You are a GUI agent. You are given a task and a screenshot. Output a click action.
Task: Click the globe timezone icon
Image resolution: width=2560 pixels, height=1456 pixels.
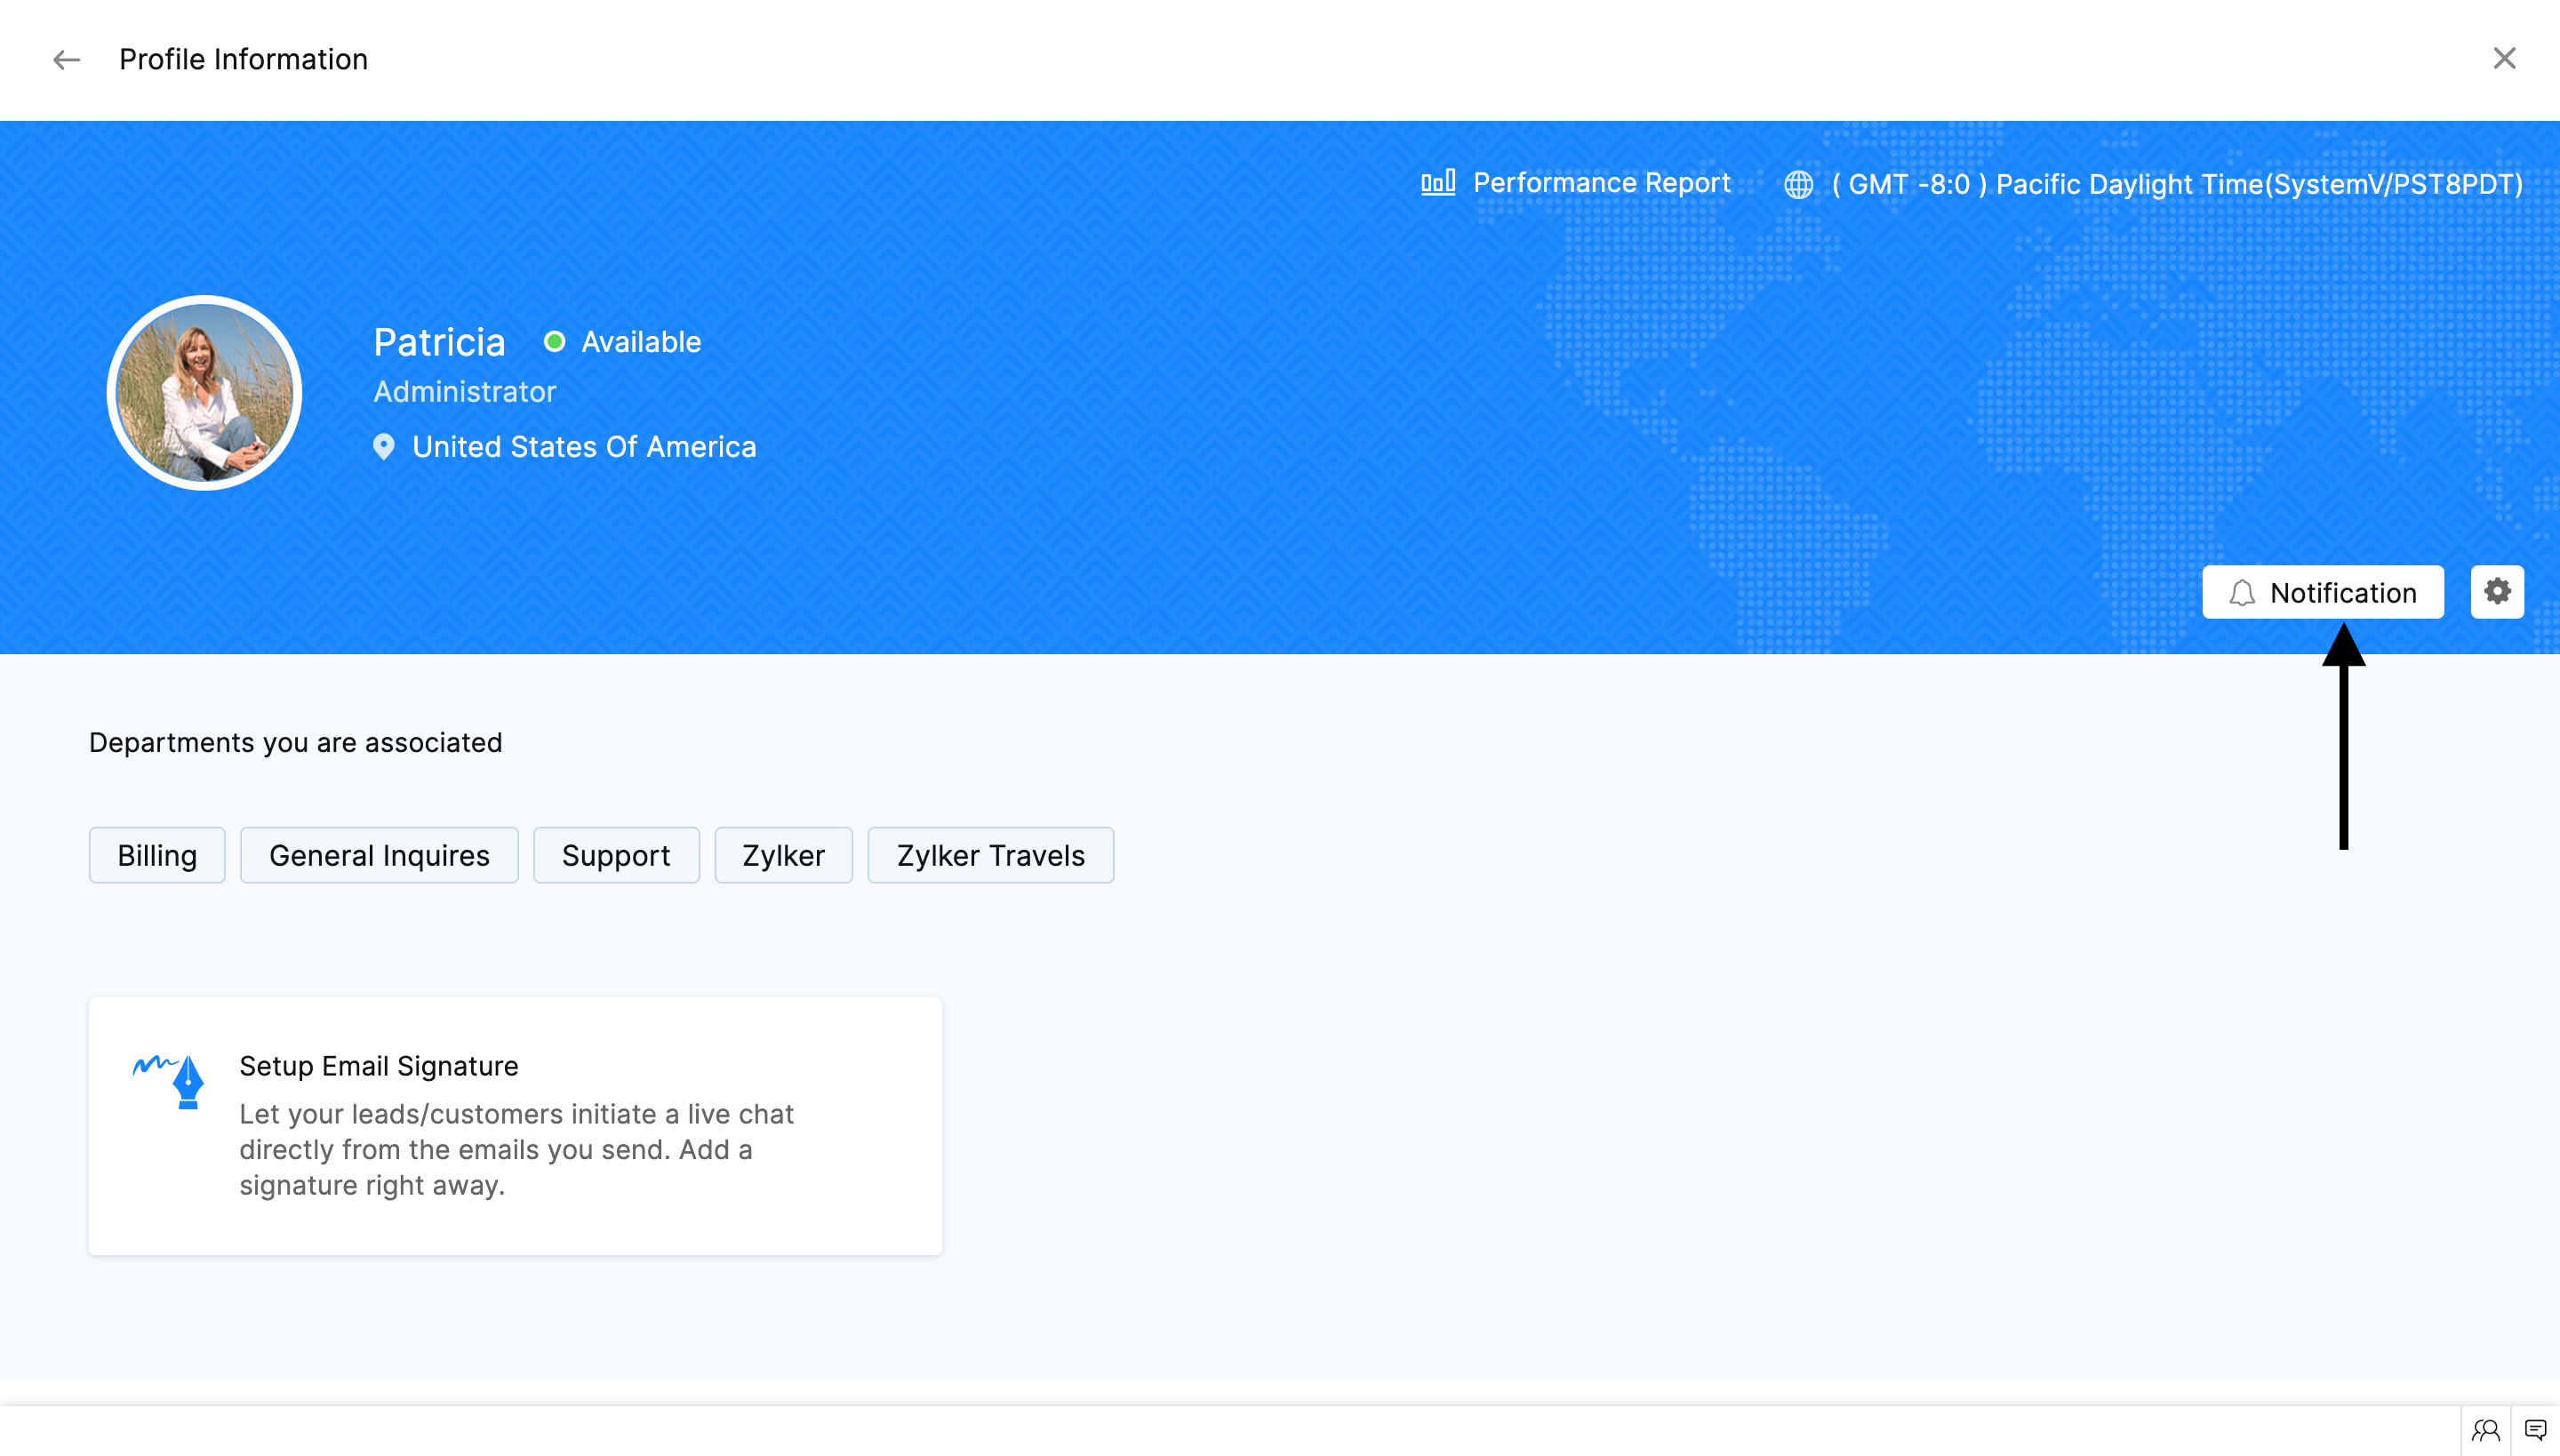[1798, 185]
